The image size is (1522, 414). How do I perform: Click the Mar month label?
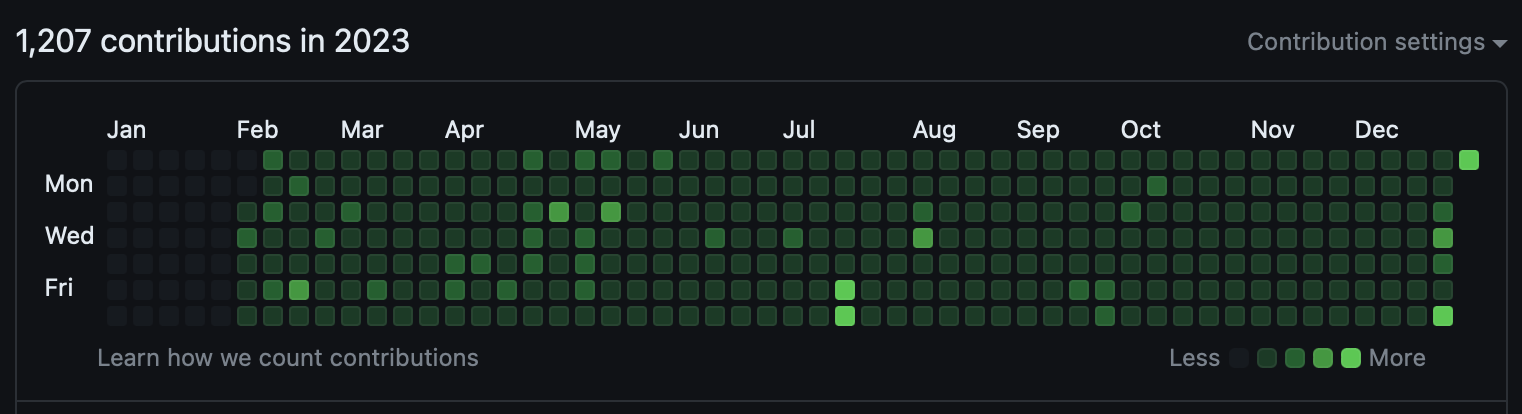pyautogui.click(x=362, y=130)
